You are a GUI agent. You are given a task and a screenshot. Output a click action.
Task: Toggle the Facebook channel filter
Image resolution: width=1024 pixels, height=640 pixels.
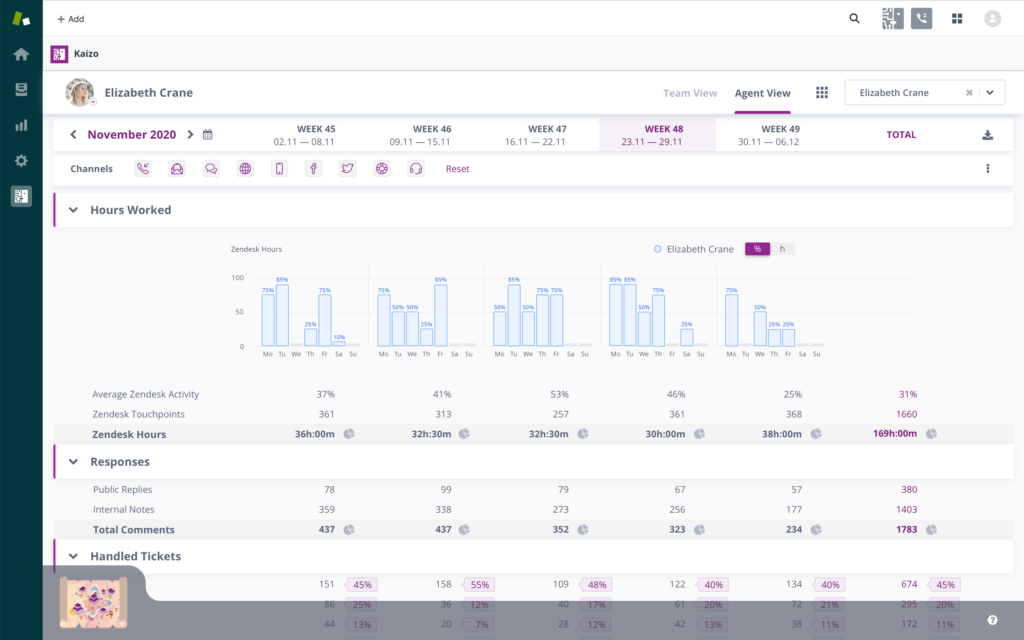tap(313, 168)
